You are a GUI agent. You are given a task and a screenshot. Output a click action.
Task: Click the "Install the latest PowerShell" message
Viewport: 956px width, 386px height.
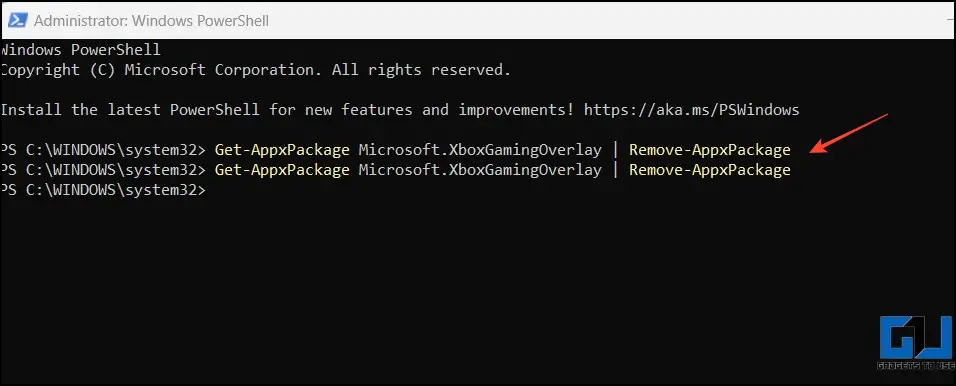pyautogui.click(x=399, y=110)
